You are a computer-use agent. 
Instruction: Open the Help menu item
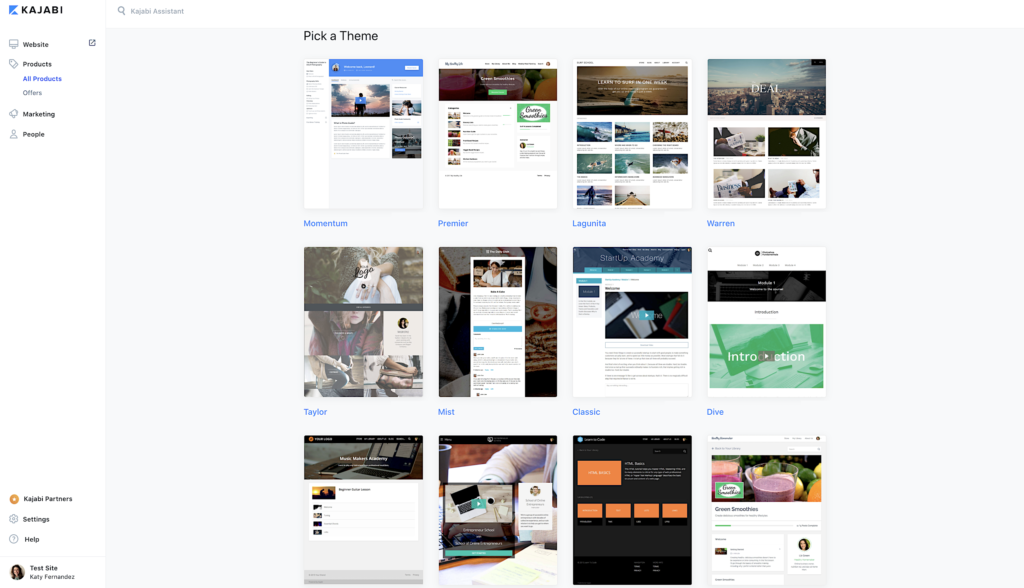[x=32, y=540]
